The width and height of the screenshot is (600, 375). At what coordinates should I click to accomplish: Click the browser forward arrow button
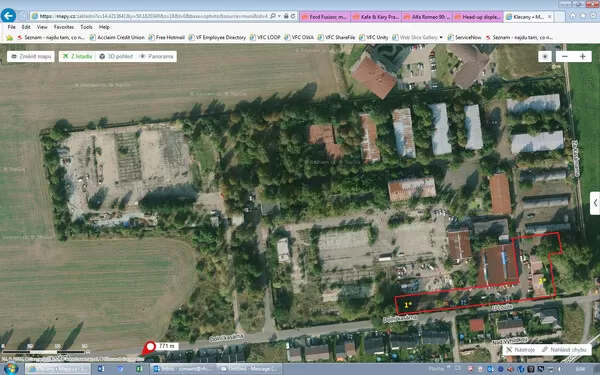(x=23, y=16)
